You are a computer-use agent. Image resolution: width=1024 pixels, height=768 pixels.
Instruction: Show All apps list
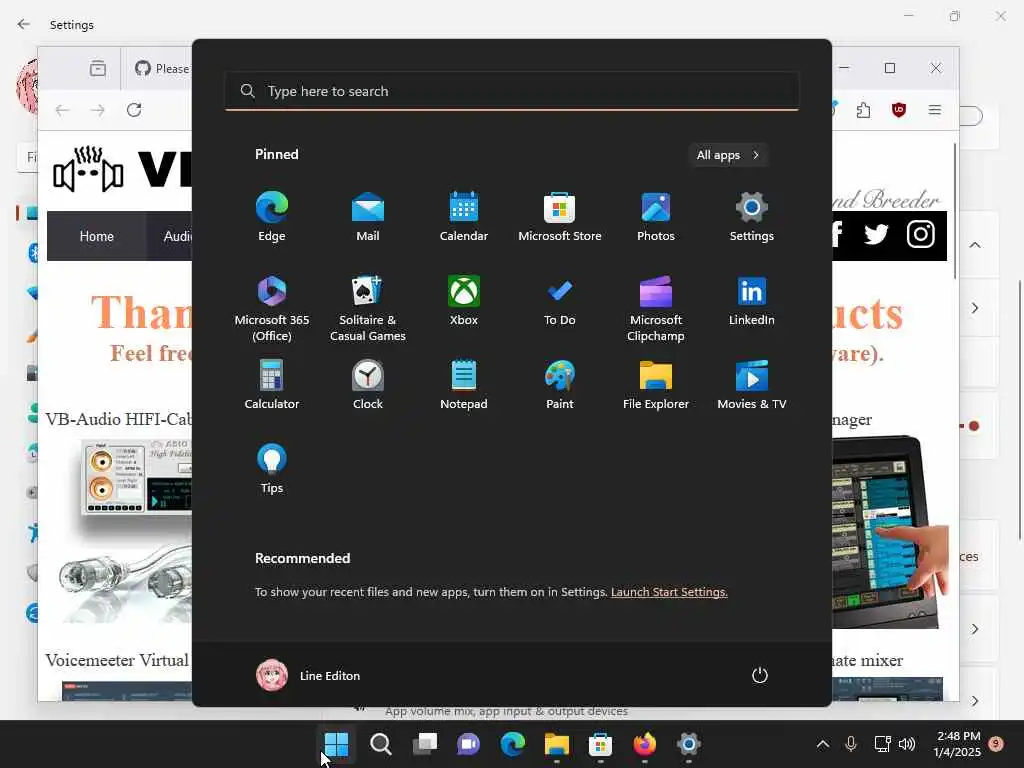point(728,155)
